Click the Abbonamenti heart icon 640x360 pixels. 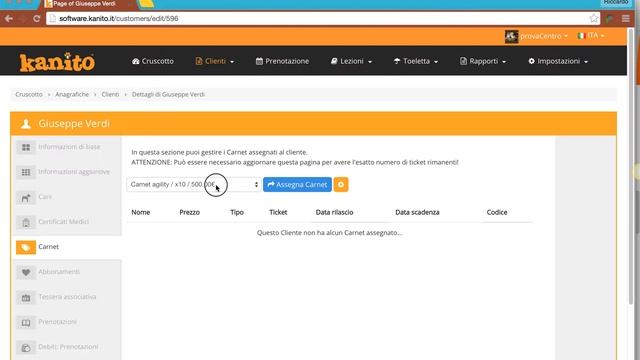[26, 272]
